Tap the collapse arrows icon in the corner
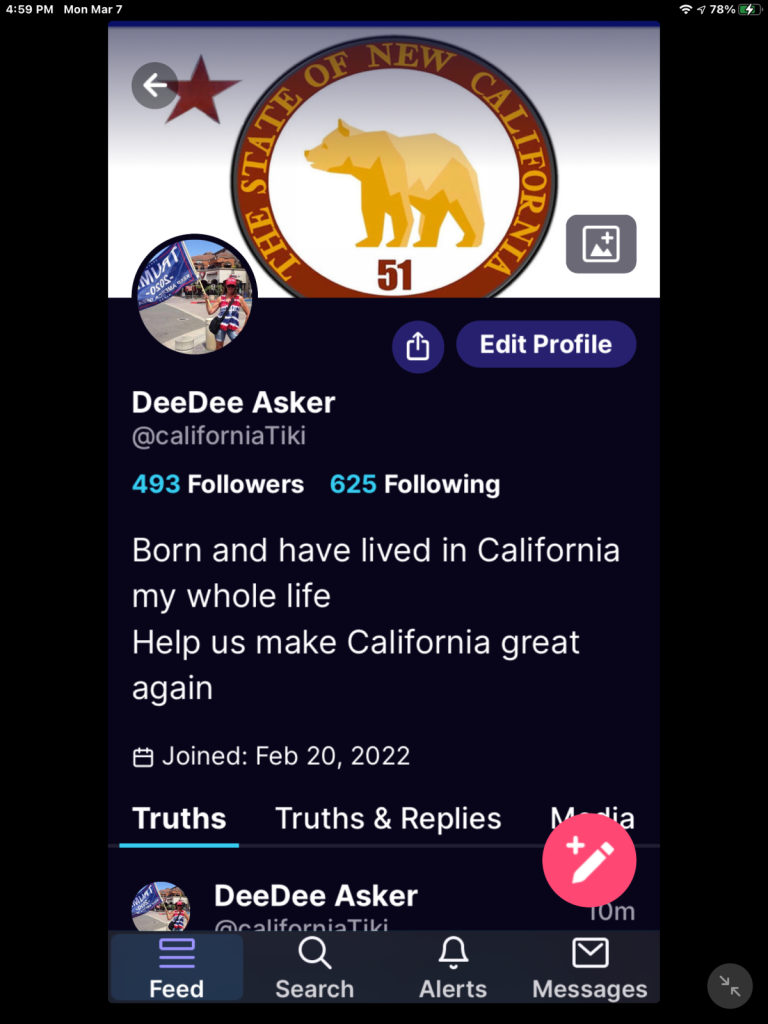 coord(729,986)
